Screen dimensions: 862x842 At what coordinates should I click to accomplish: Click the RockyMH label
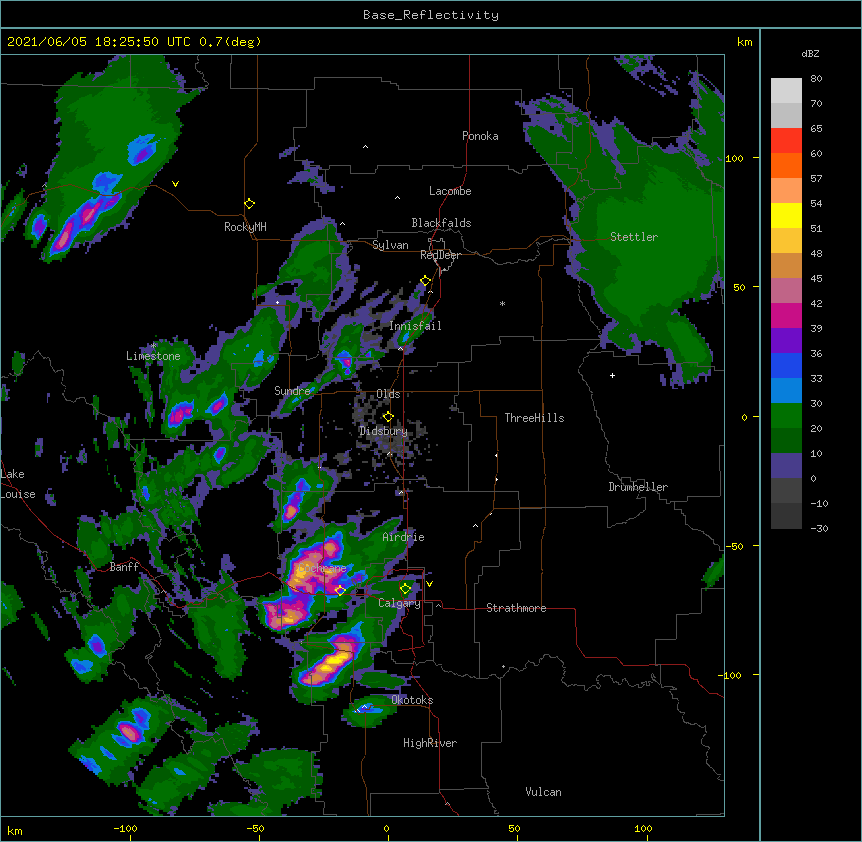pos(245,227)
